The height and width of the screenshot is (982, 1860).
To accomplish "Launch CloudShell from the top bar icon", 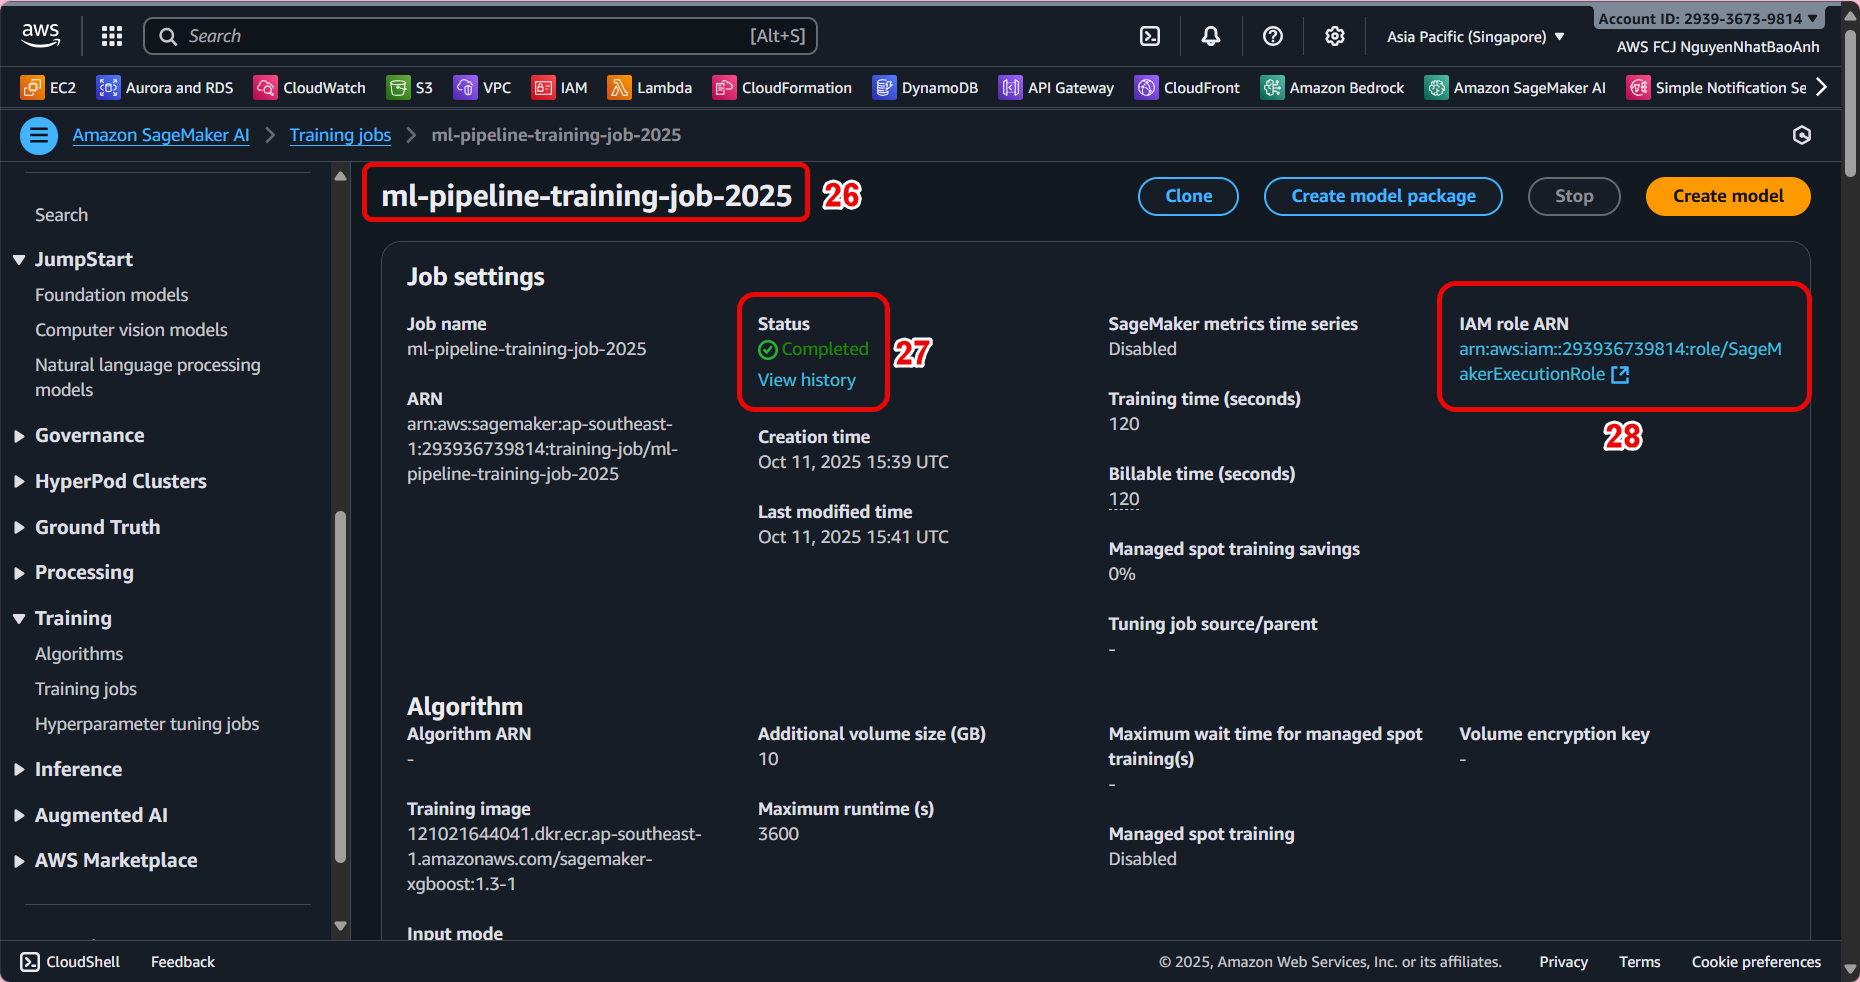I will [x=1150, y=36].
